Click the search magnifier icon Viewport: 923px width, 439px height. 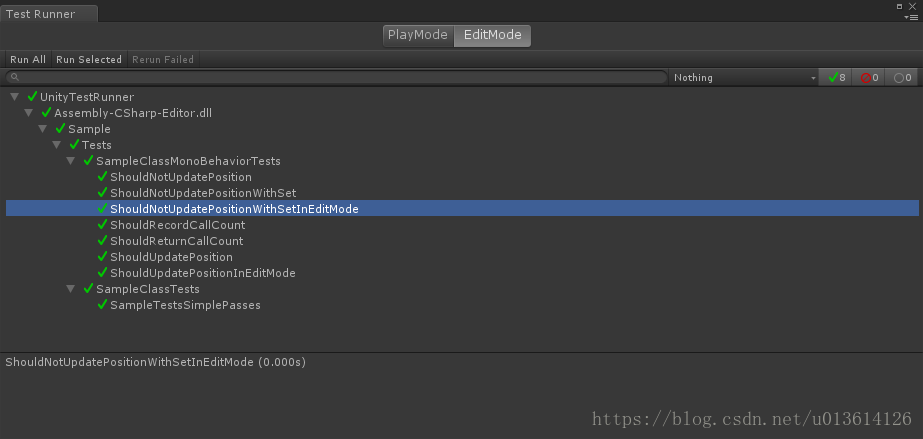pyautogui.click(x=15, y=77)
